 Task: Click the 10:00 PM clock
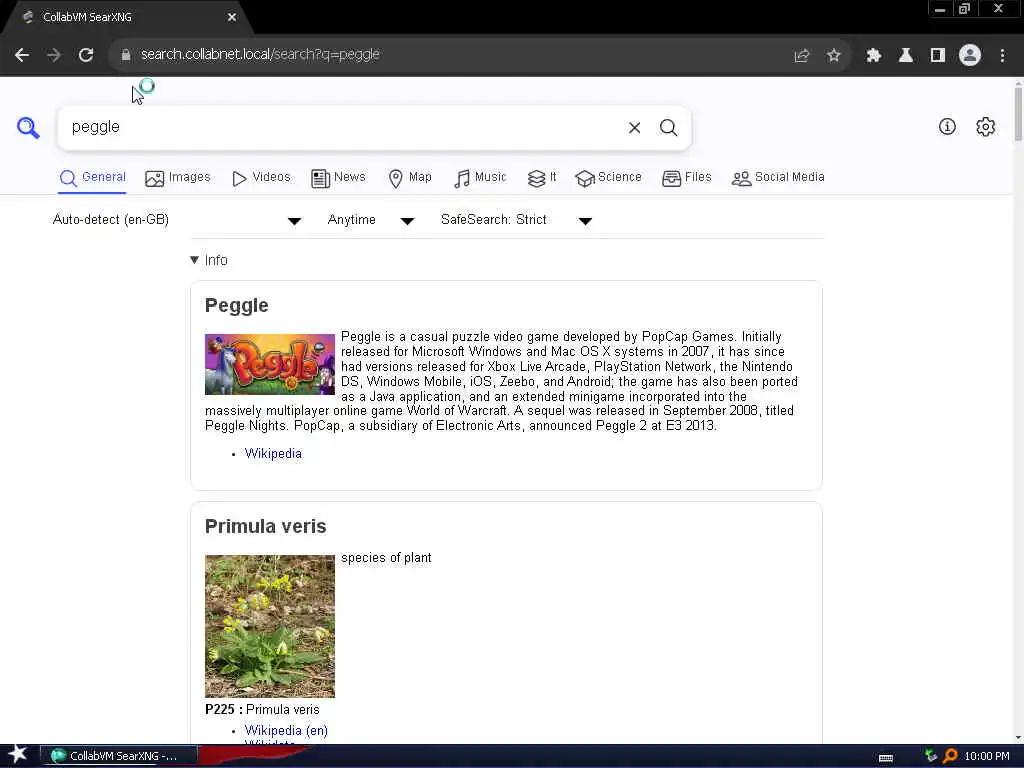tap(987, 756)
